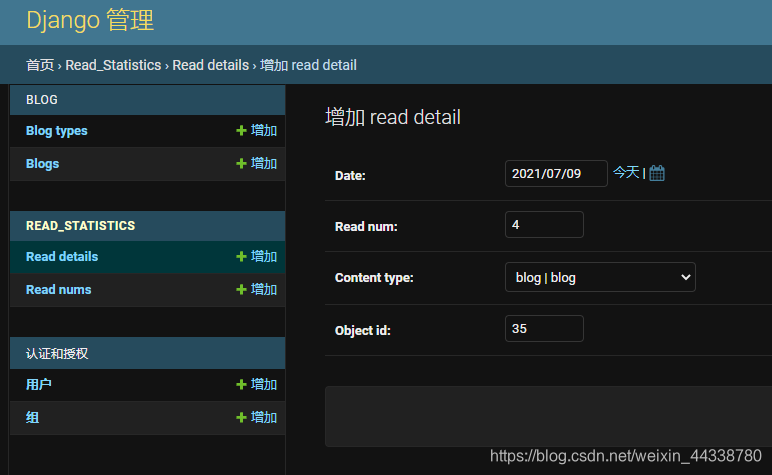Click 增加 read detail in the breadcrumb
This screenshot has height=475, width=772.
308,65
